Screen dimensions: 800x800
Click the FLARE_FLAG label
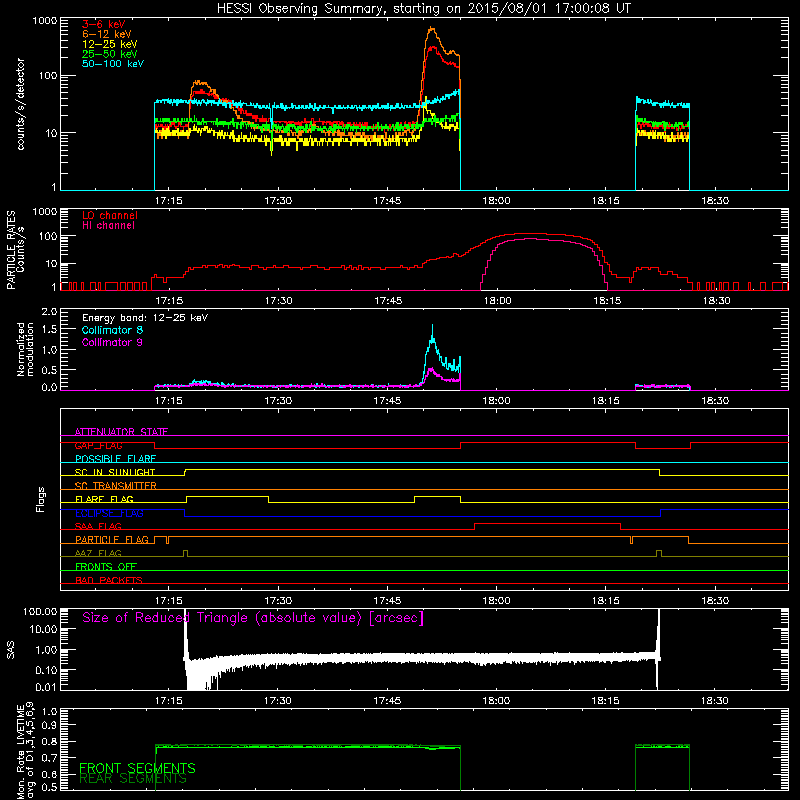(x=104, y=499)
